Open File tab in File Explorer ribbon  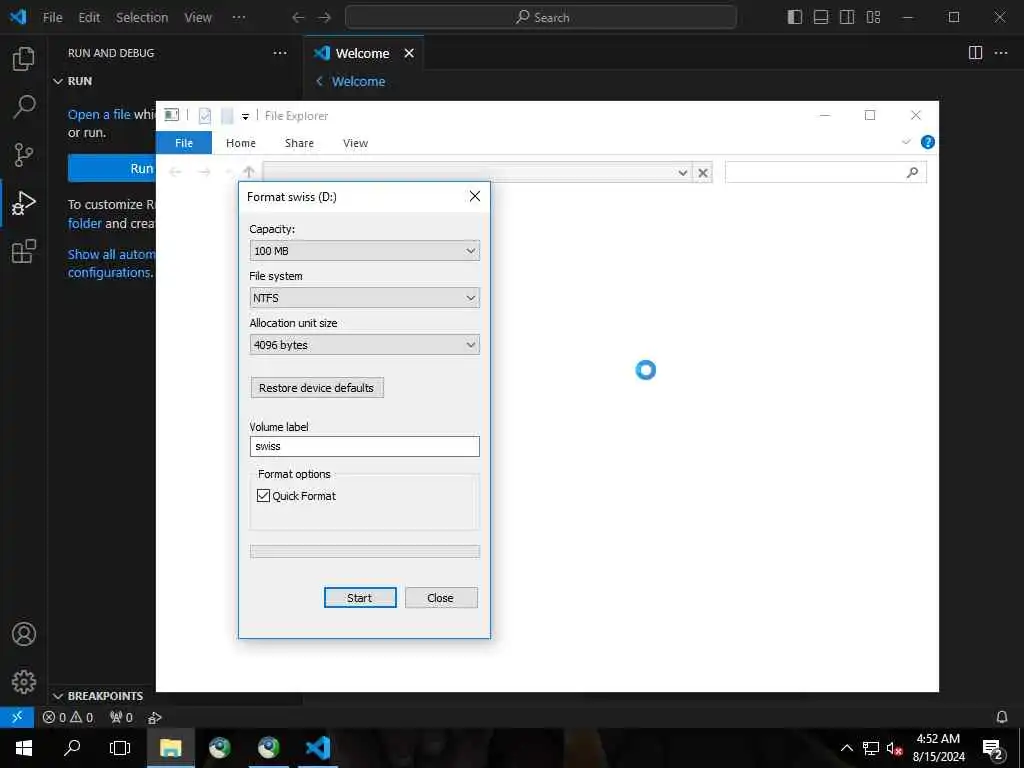coord(184,143)
